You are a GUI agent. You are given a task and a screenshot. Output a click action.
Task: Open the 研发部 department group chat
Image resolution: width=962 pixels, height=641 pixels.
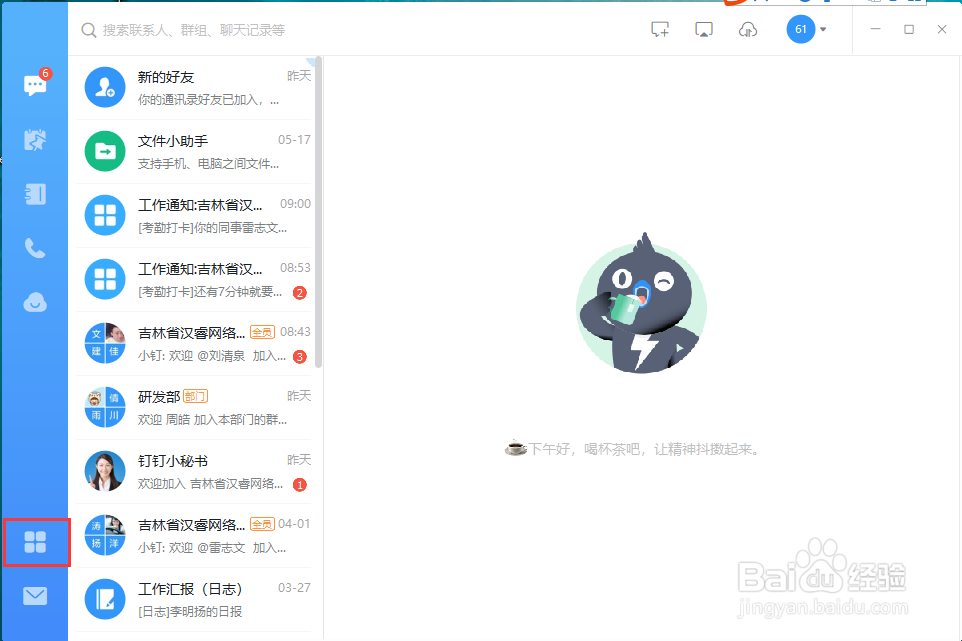(x=194, y=407)
